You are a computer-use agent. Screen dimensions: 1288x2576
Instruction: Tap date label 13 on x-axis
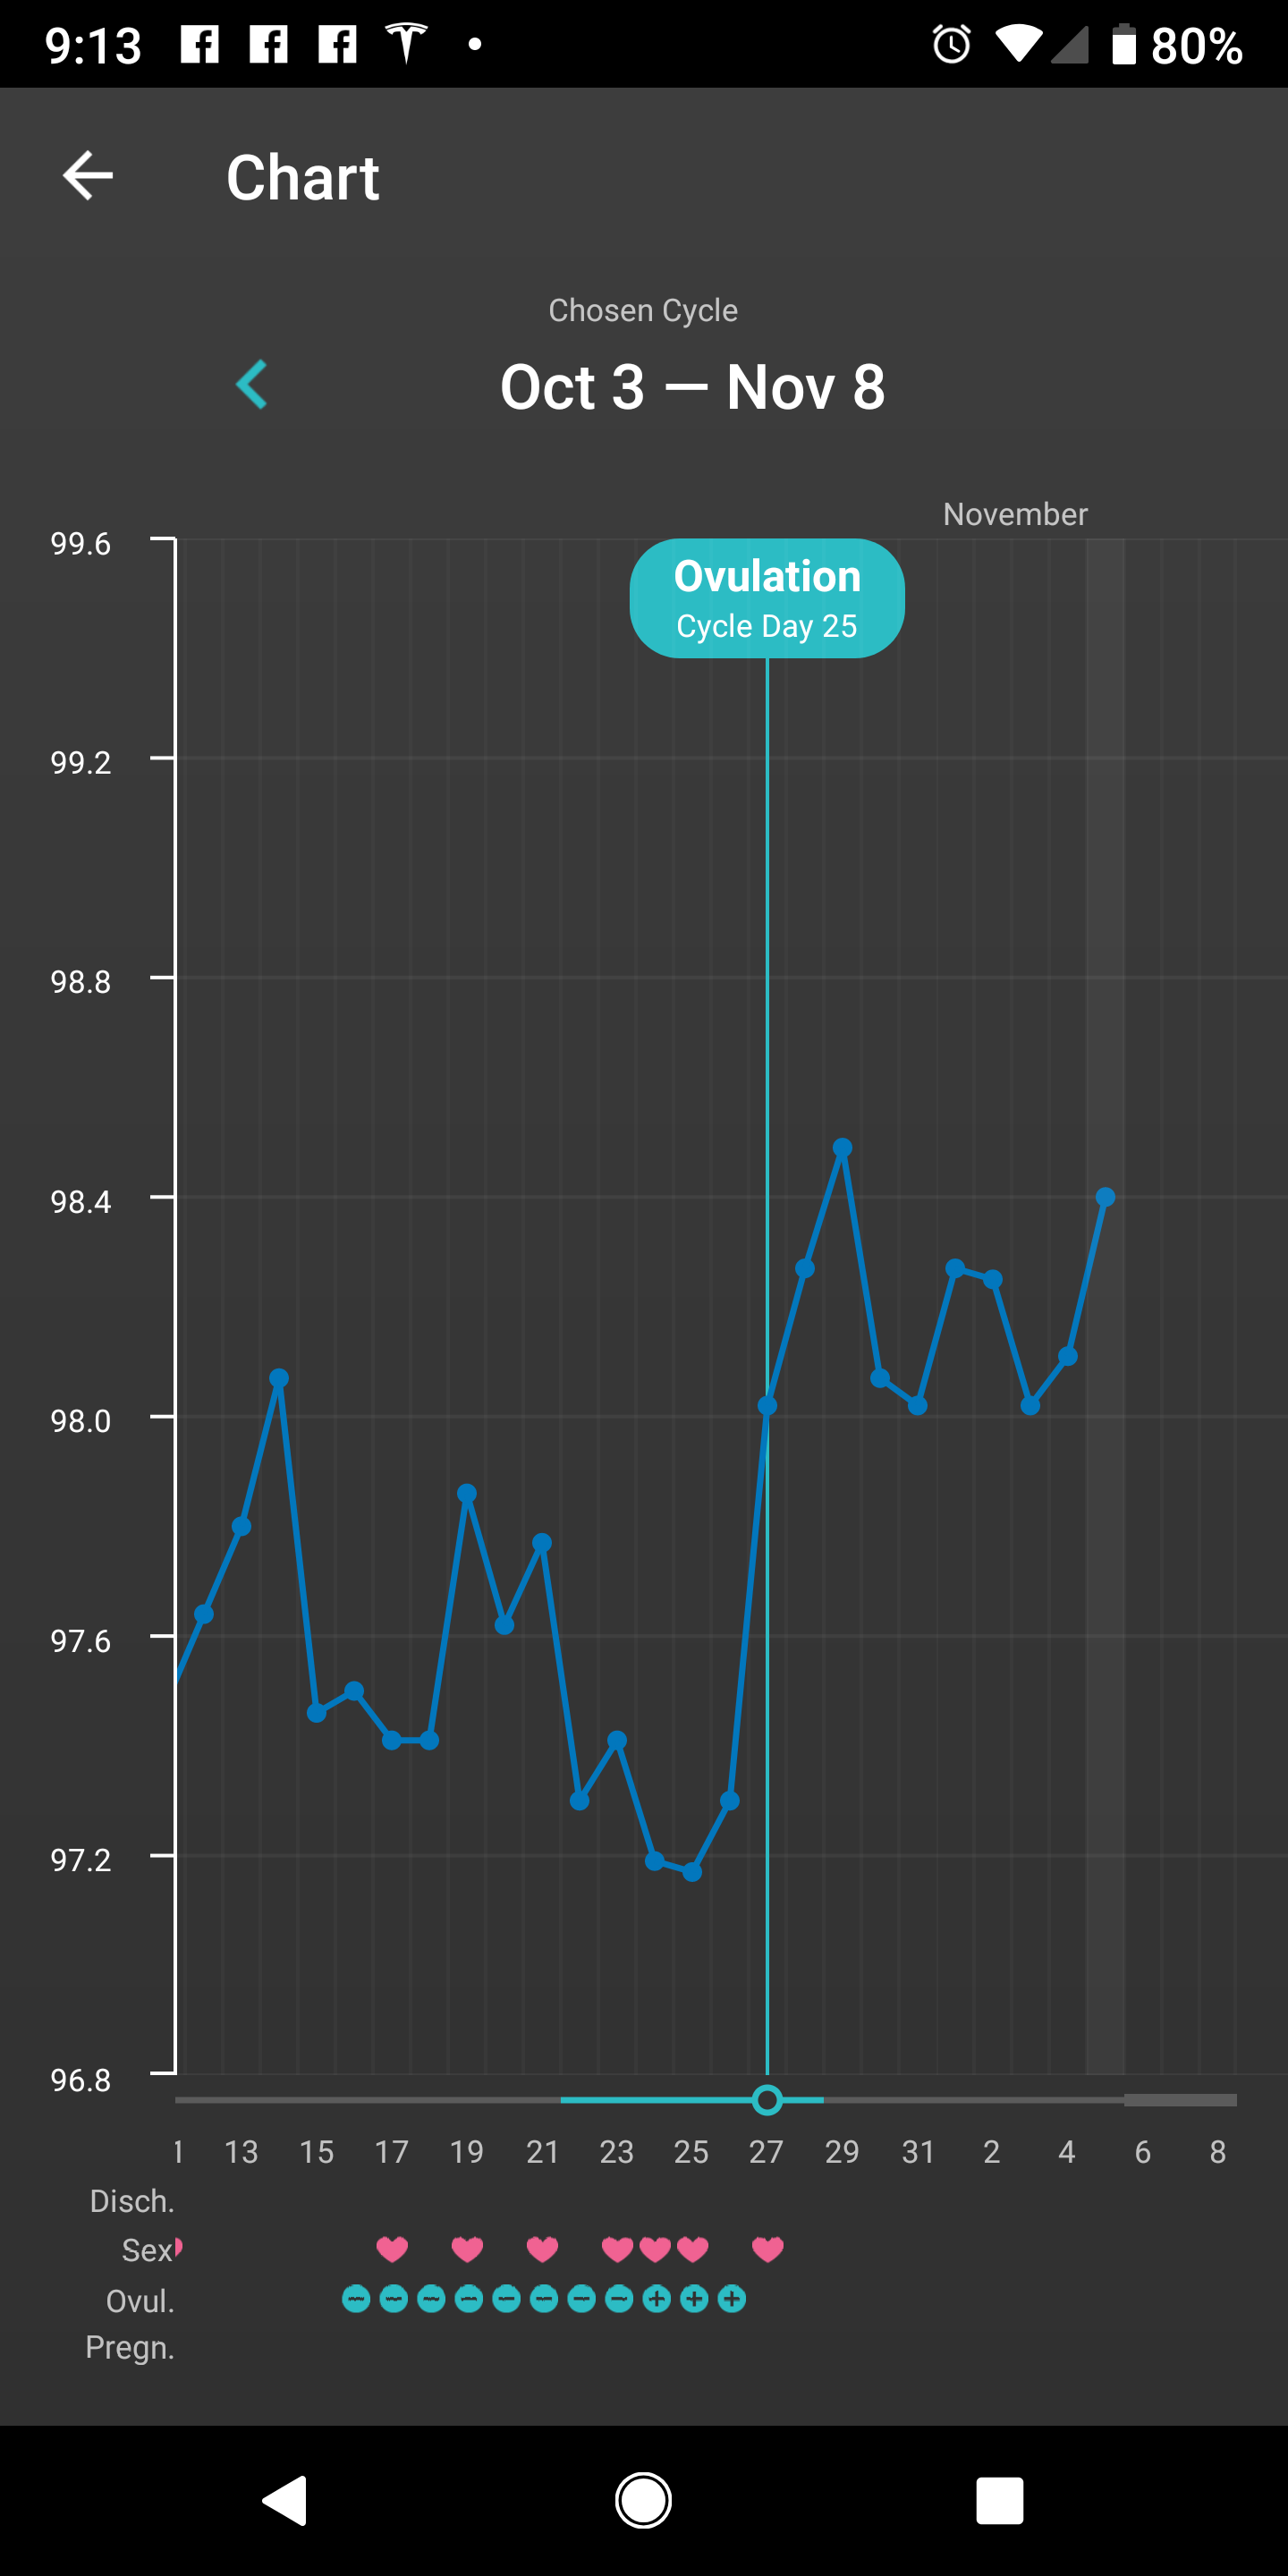tap(241, 2152)
